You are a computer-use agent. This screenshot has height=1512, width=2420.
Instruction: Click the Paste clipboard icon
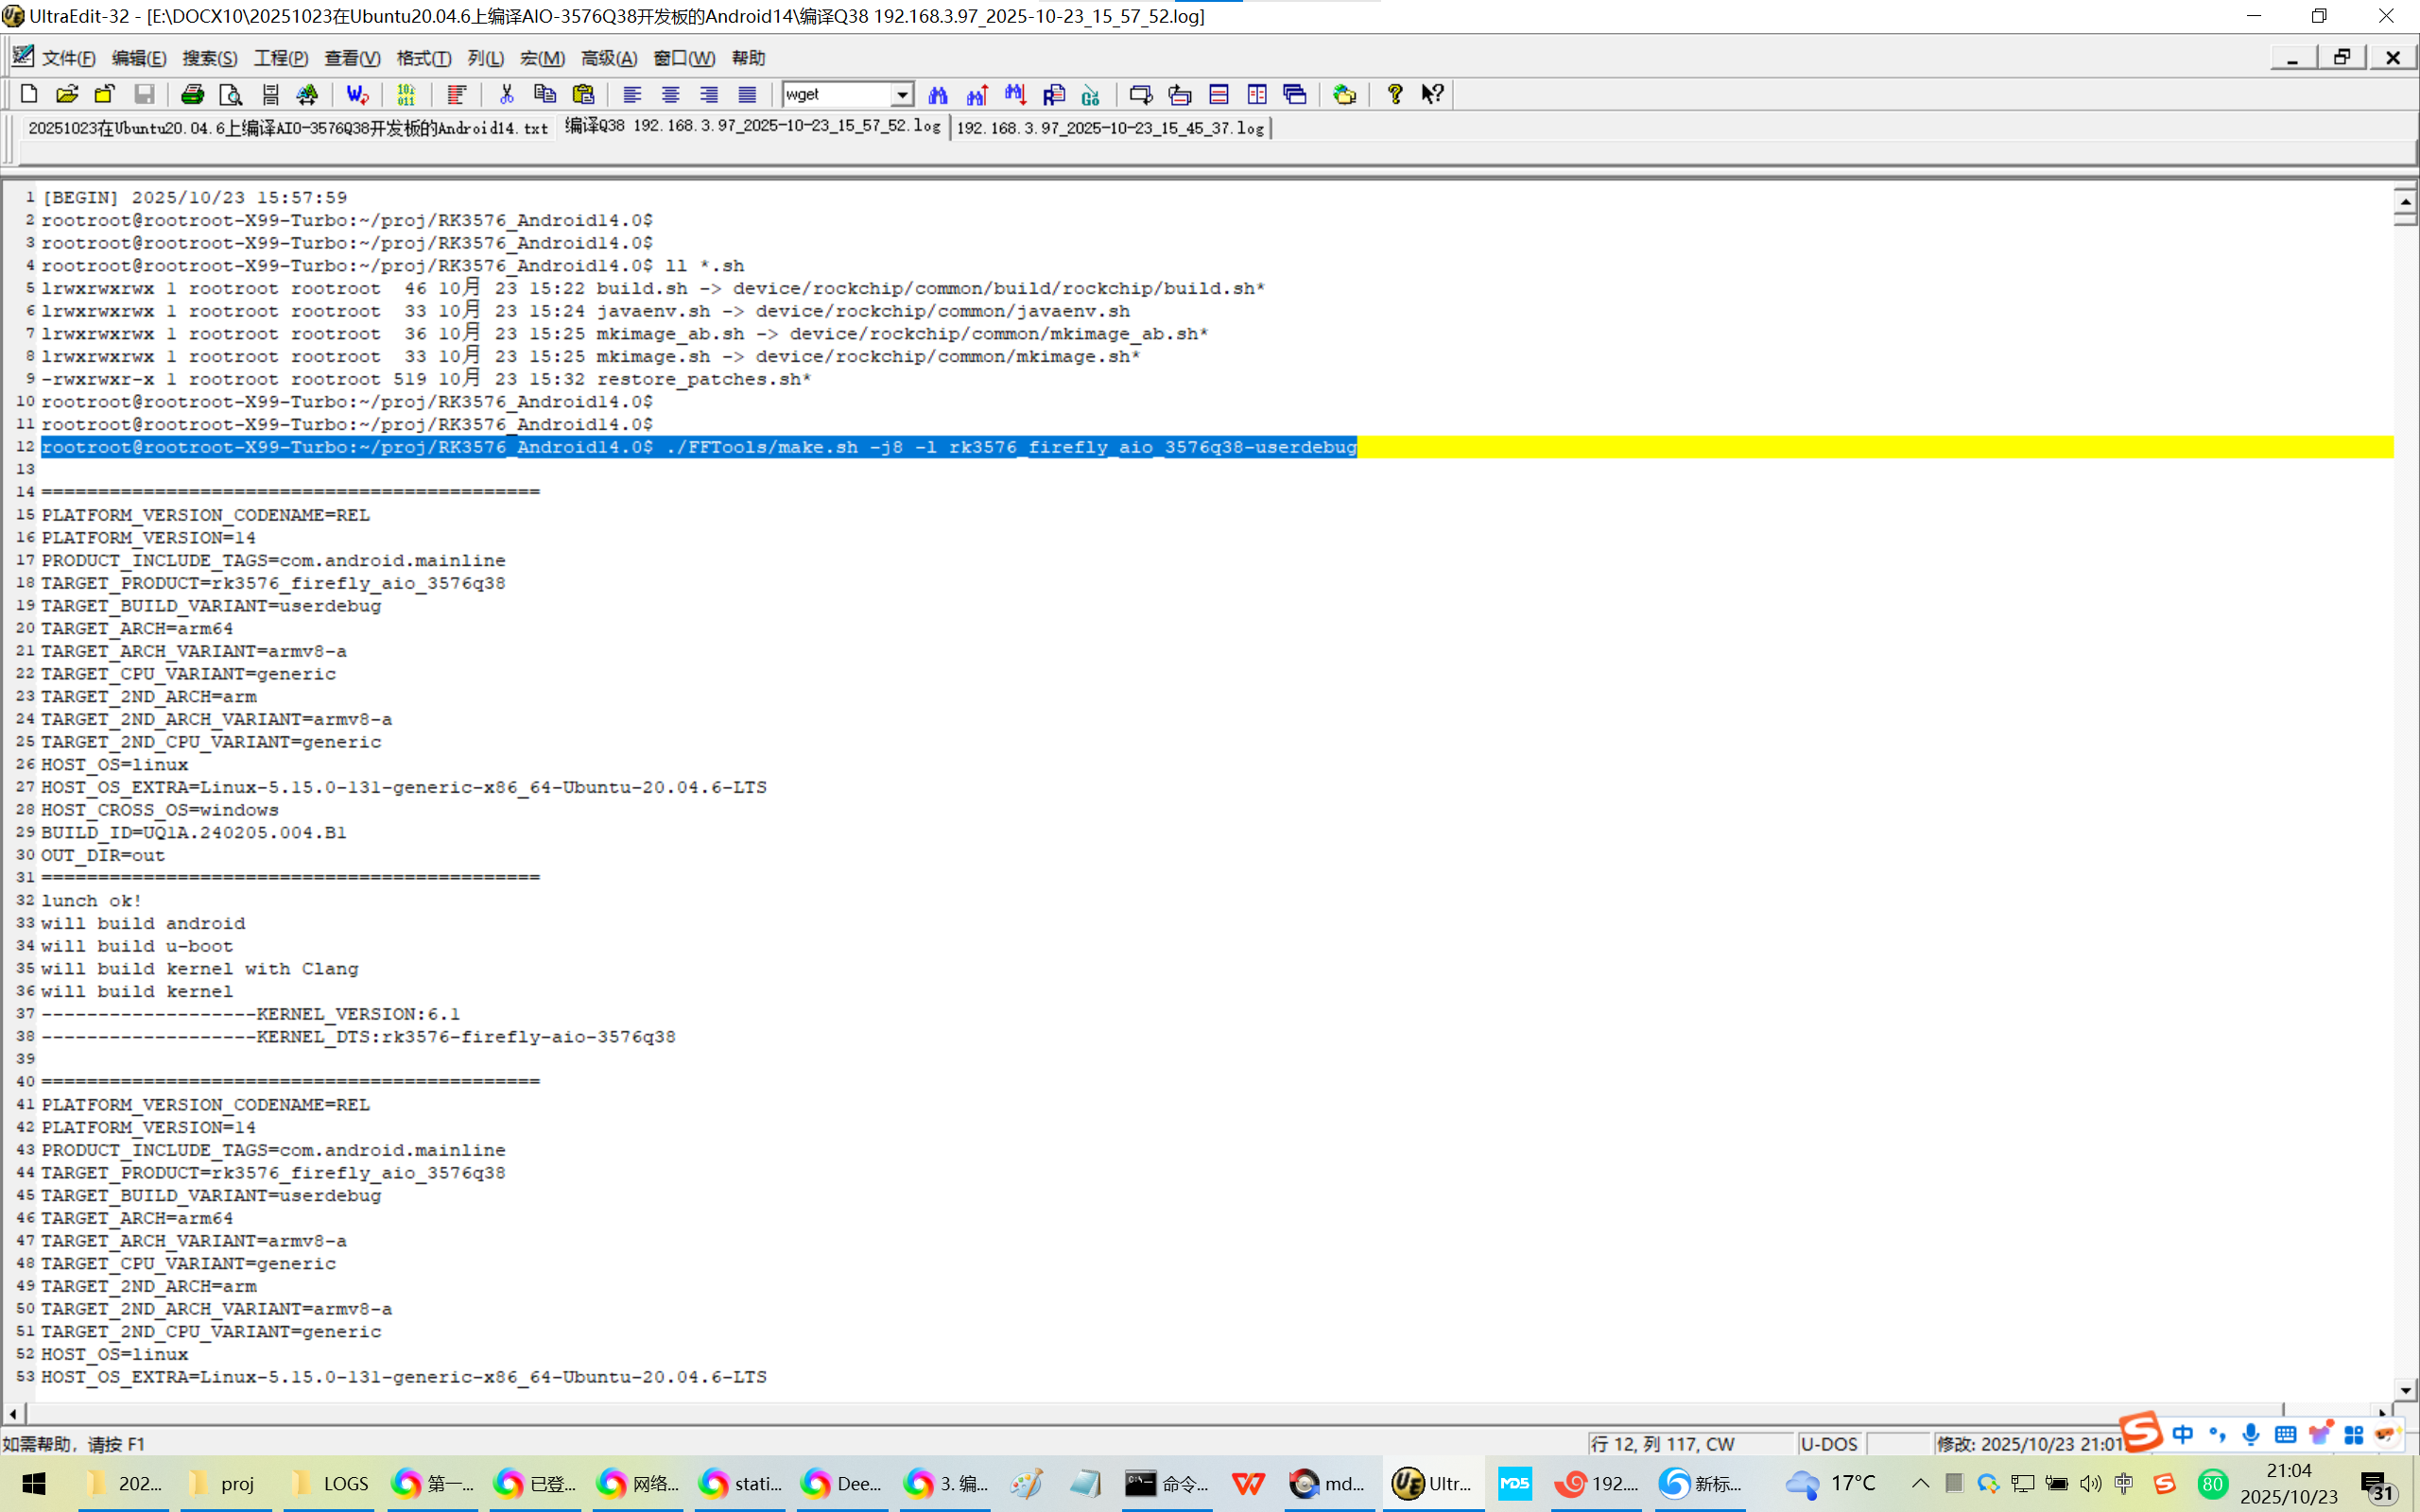[x=583, y=94]
